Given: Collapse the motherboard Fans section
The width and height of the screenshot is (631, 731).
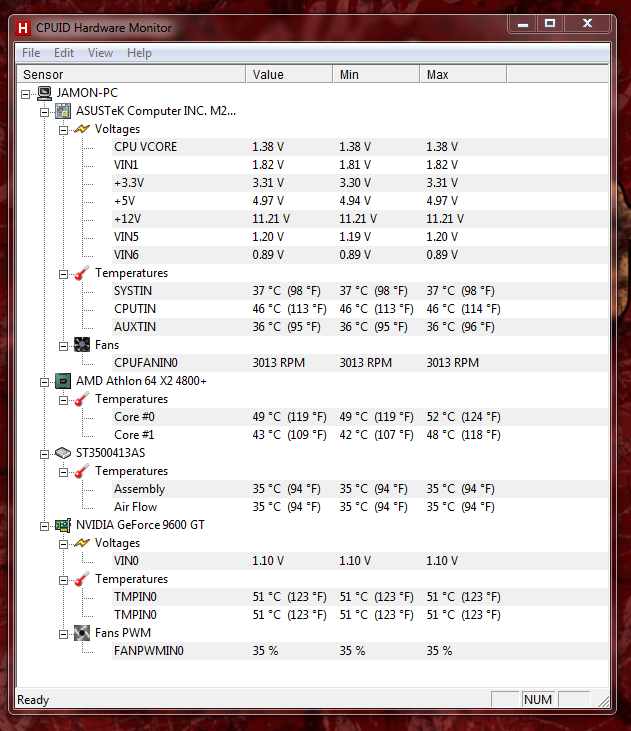Looking at the screenshot, I should tap(63, 346).
